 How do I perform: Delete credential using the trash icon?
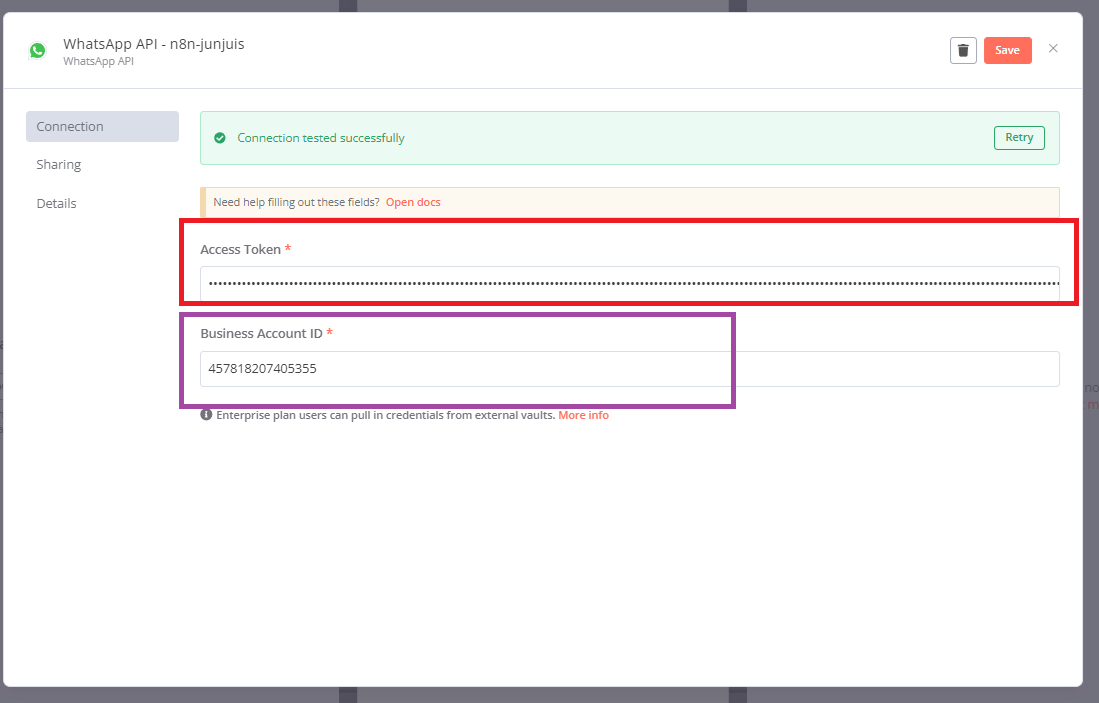click(x=962, y=50)
